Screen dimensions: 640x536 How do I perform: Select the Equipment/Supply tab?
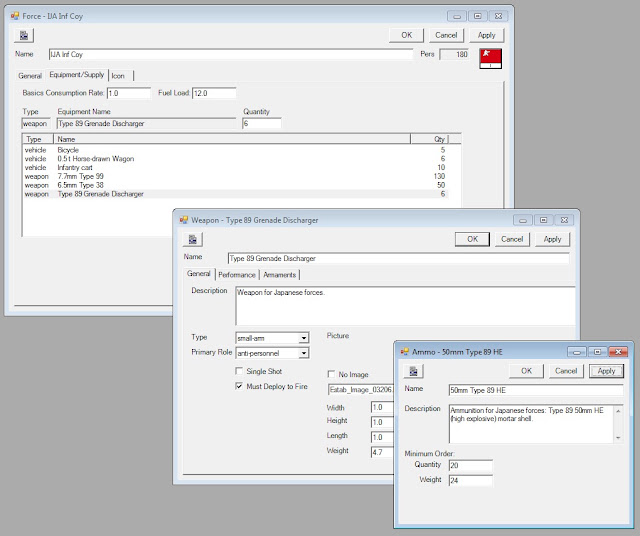click(x=77, y=75)
